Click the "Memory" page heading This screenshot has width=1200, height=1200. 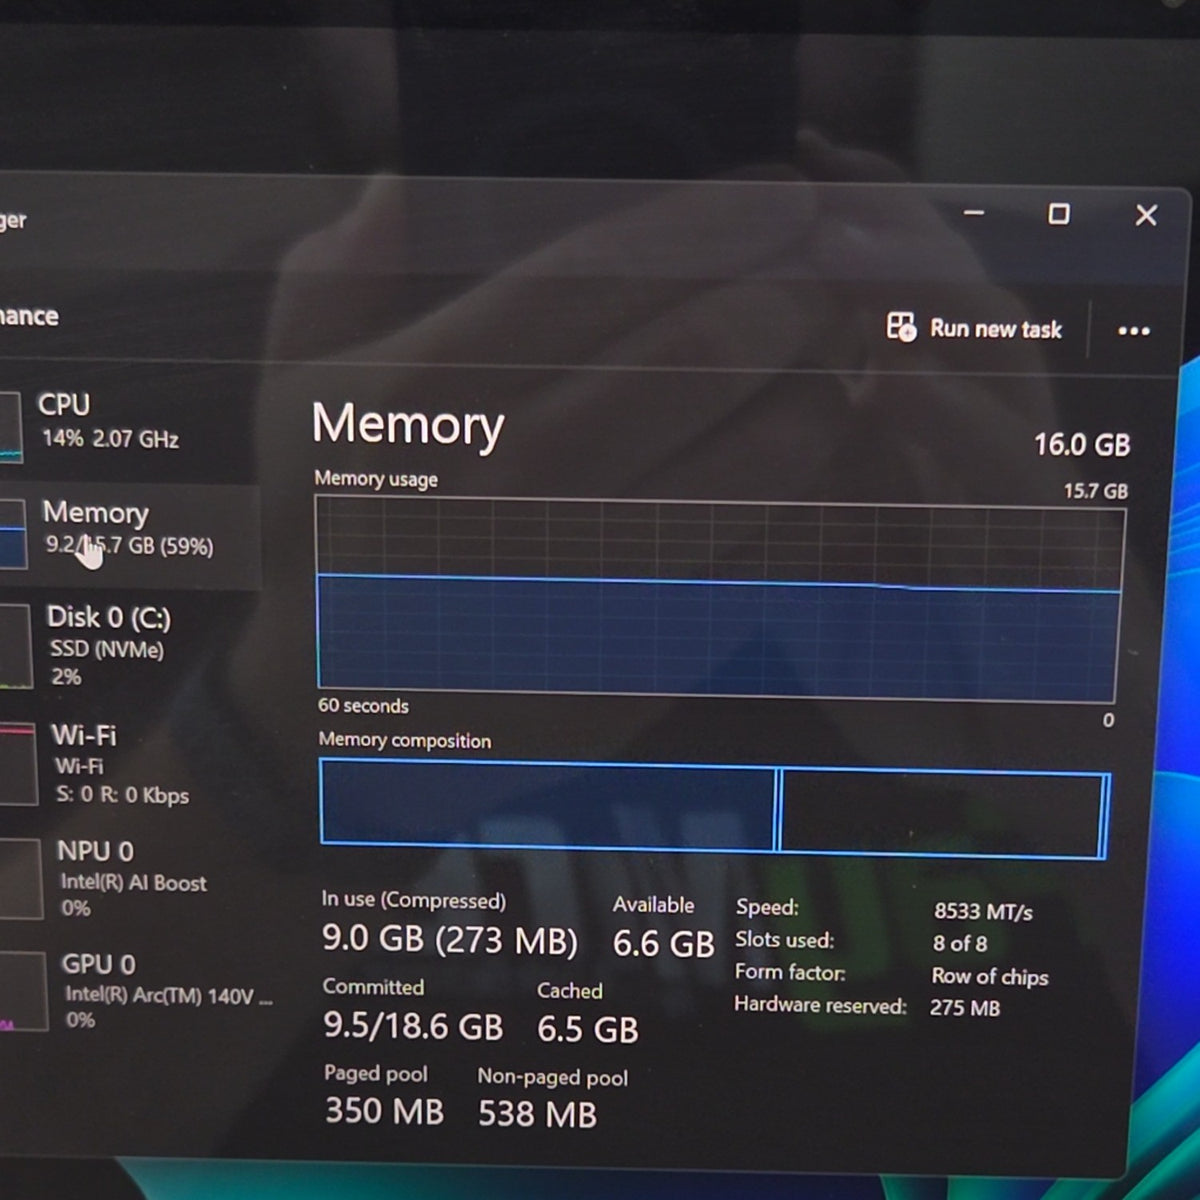pyautogui.click(x=408, y=426)
